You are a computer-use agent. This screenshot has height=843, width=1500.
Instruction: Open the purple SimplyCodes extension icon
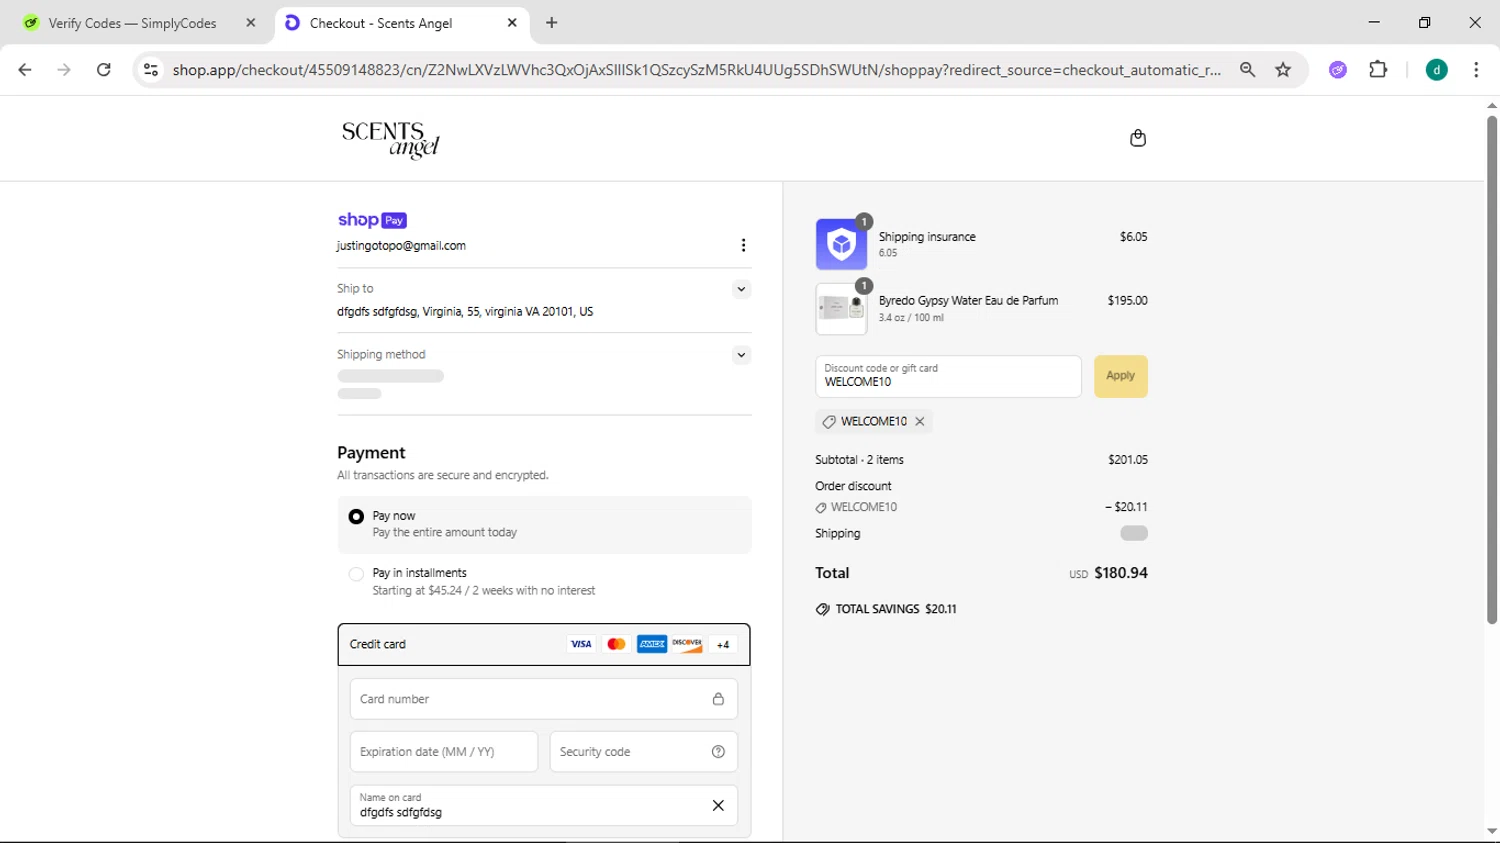[1338, 70]
